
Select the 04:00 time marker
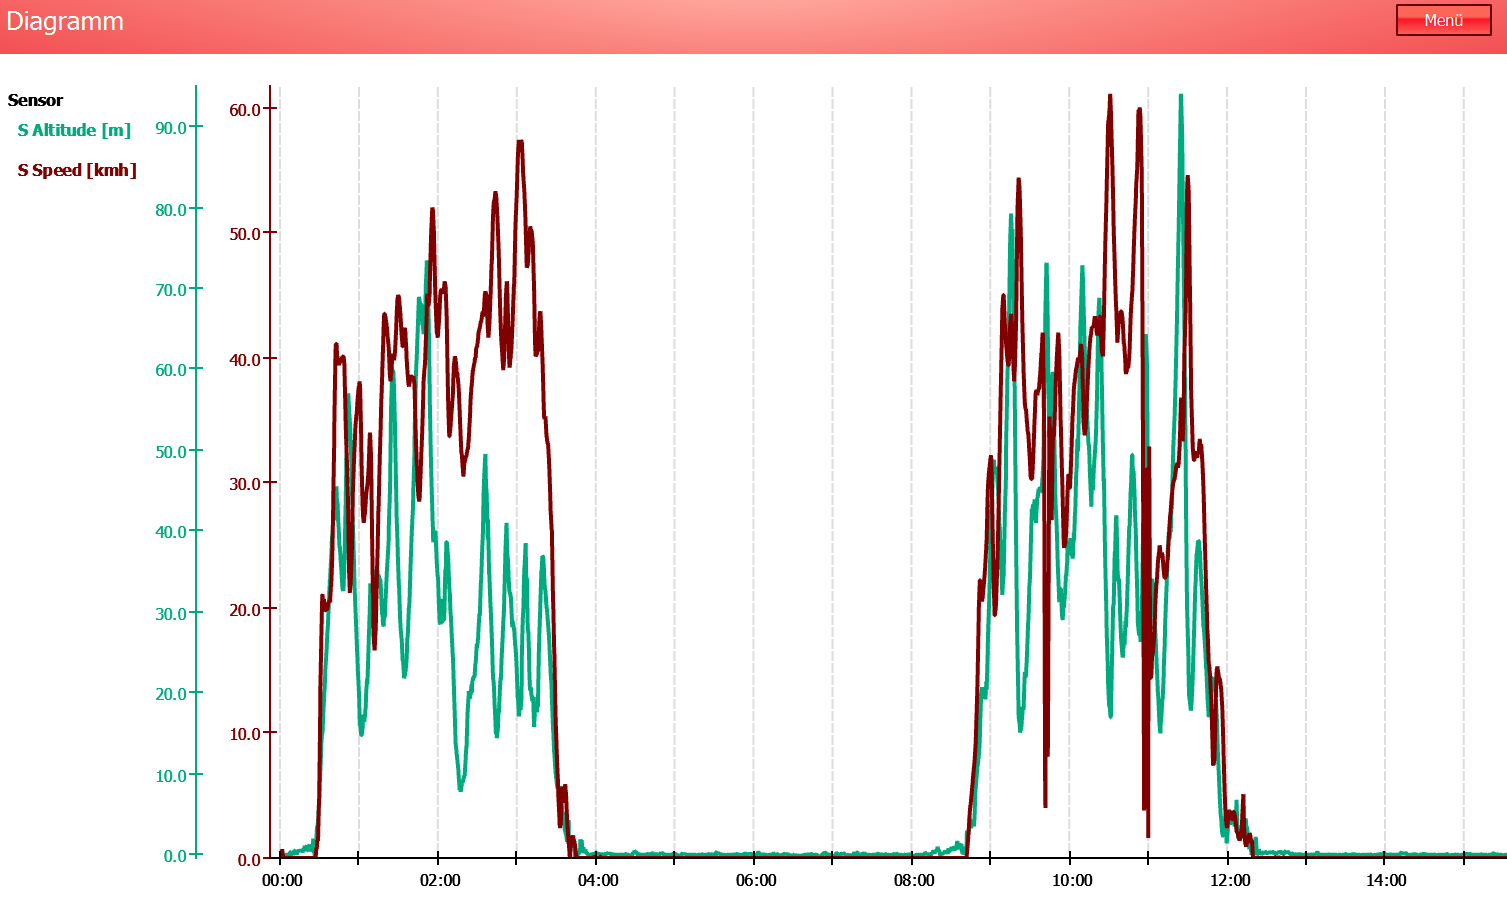(598, 880)
